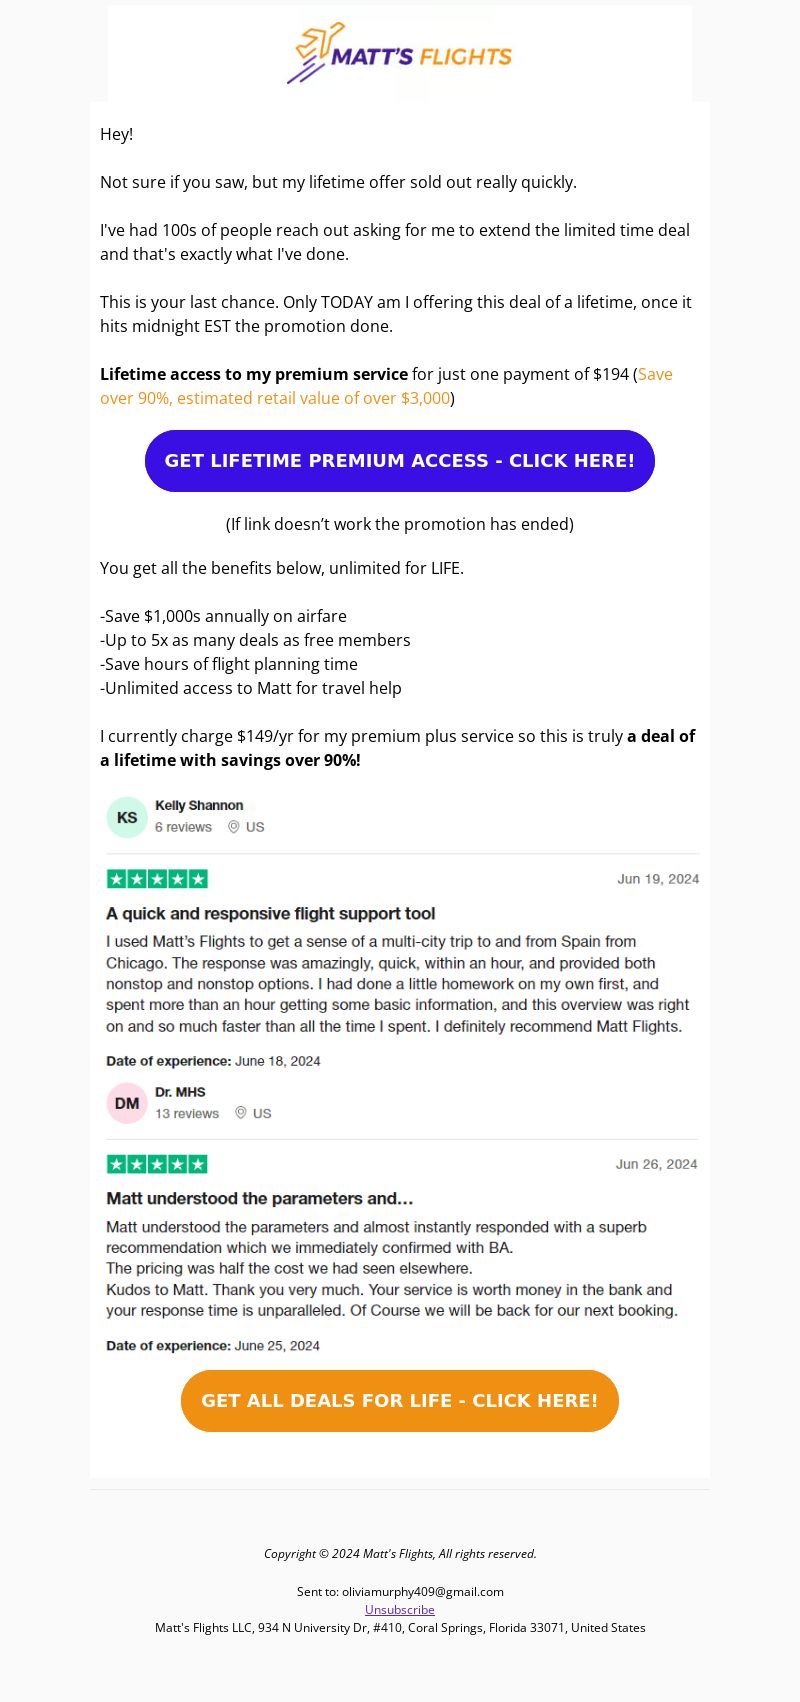Click the Jun 26, 2024 review date
Screen dimensions: 800x1702
pyautogui.click(x=657, y=1164)
